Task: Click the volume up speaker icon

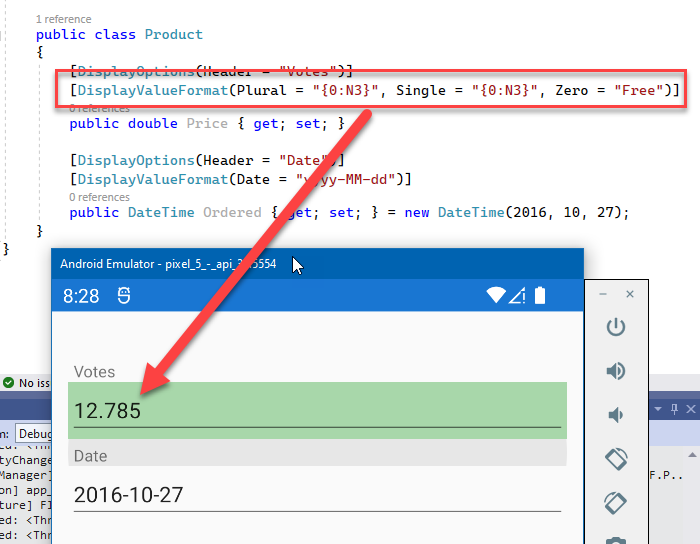Action: (x=616, y=372)
